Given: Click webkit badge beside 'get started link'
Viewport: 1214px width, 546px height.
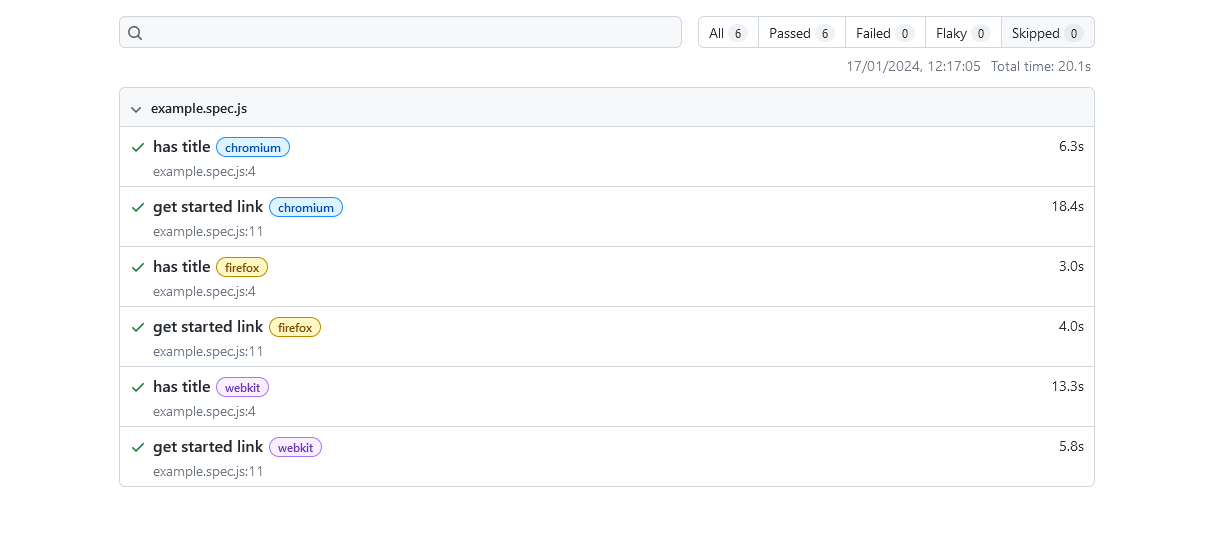Looking at the screenshot, I should 295,448.
